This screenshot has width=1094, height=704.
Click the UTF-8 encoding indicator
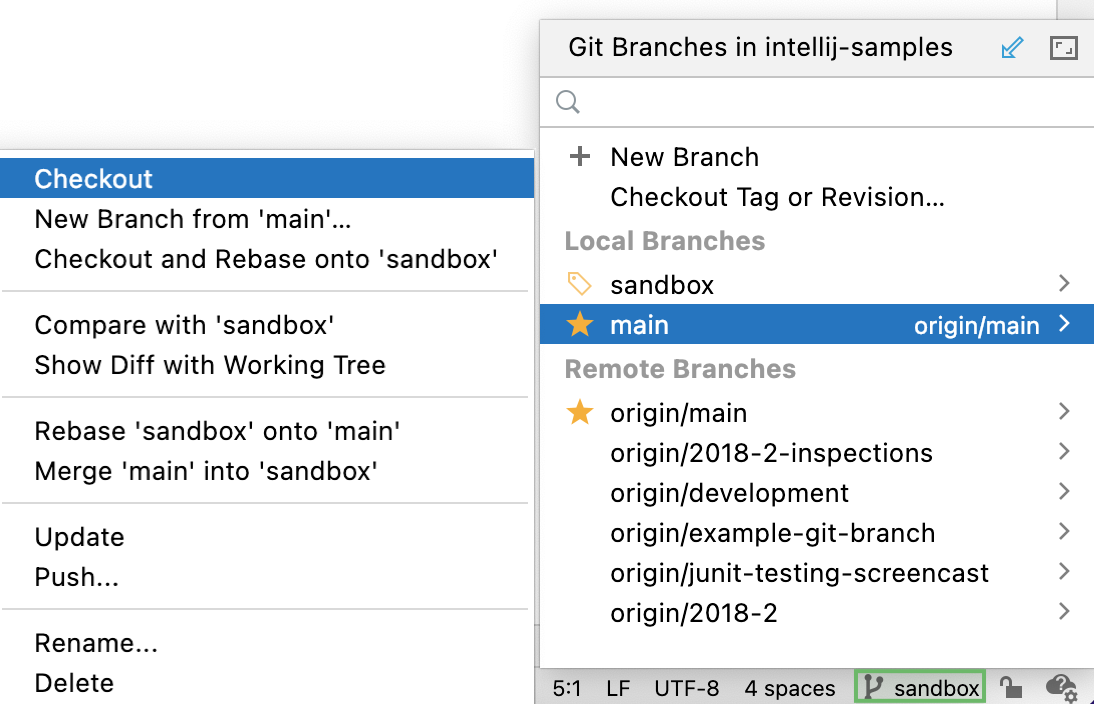click(687, 687)
